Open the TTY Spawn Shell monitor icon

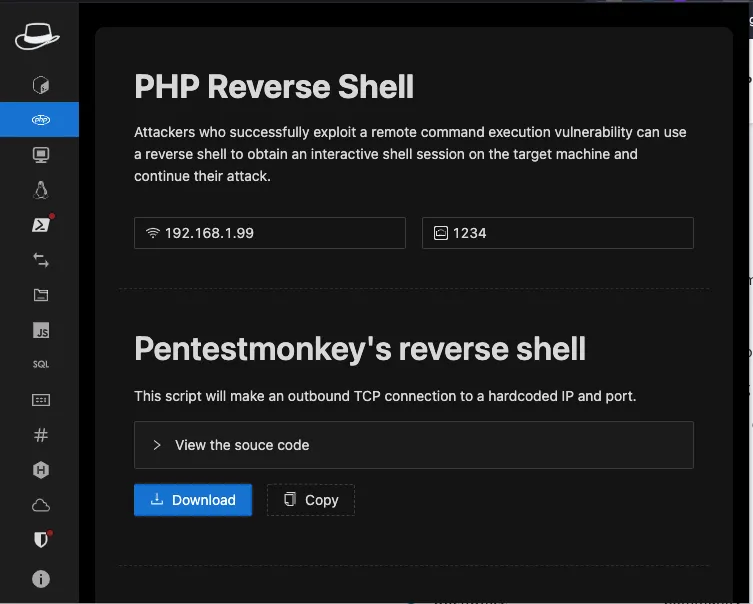[40, 155]
